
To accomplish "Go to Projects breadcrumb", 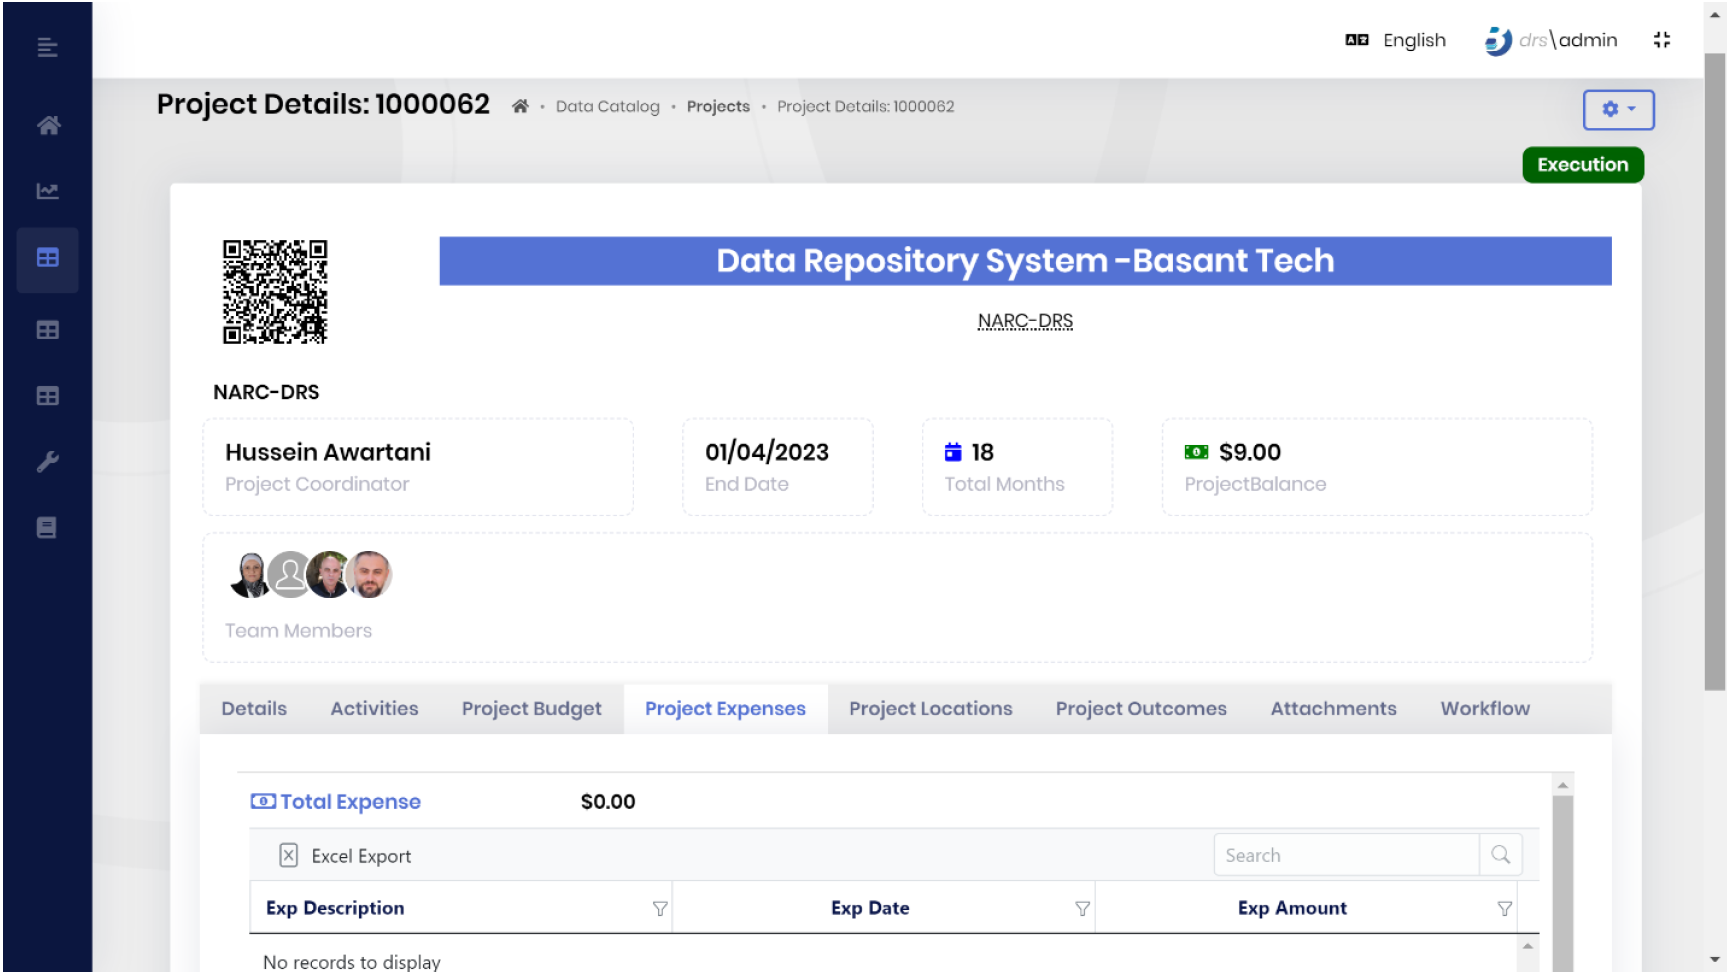I will pyautogui.click(x=718, y=106).
